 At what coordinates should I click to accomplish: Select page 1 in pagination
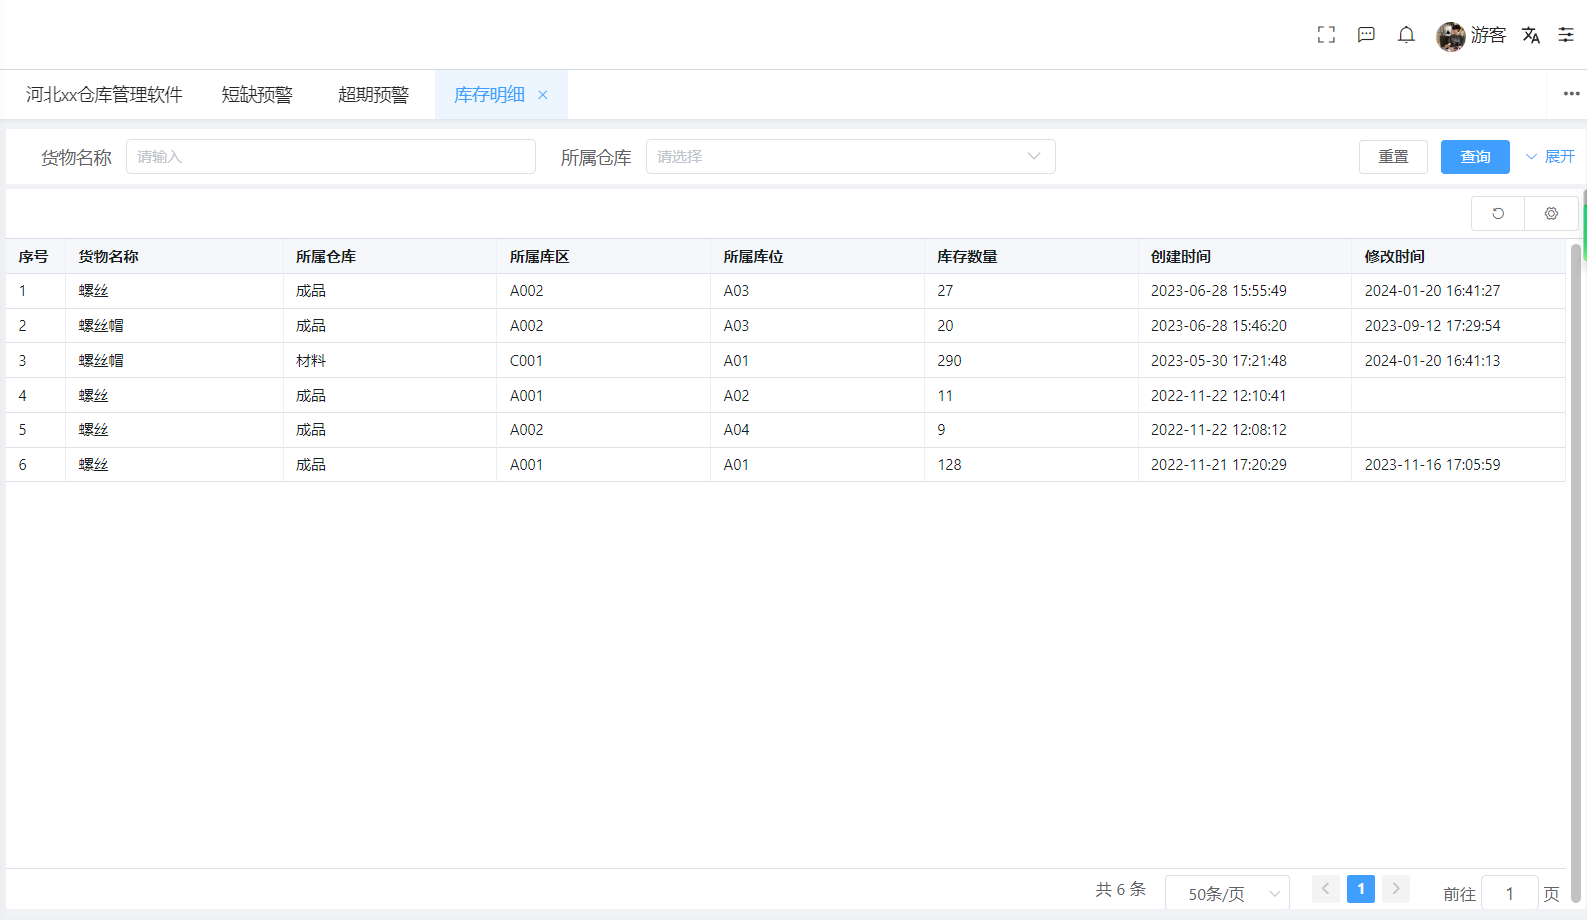1361,889
